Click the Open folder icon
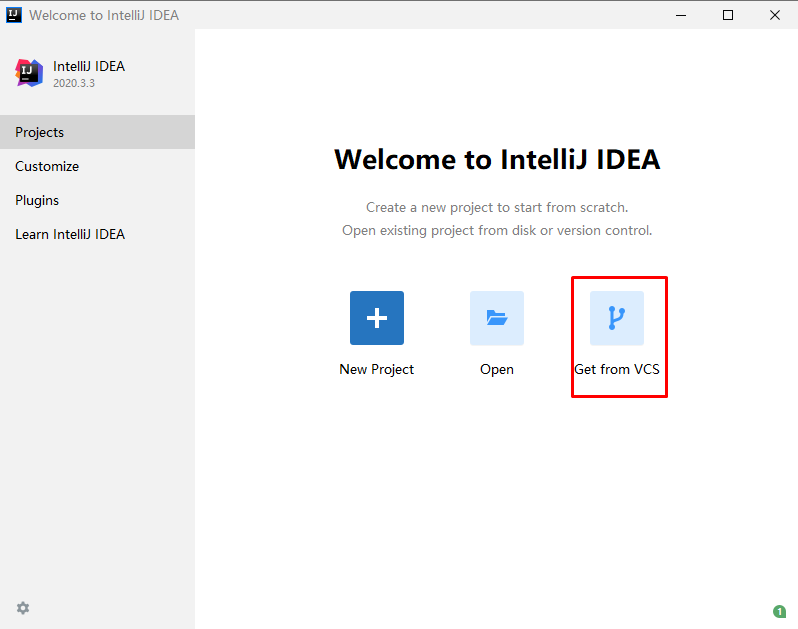The width and height of the screenshot is (798, 629). coord(497,318)
